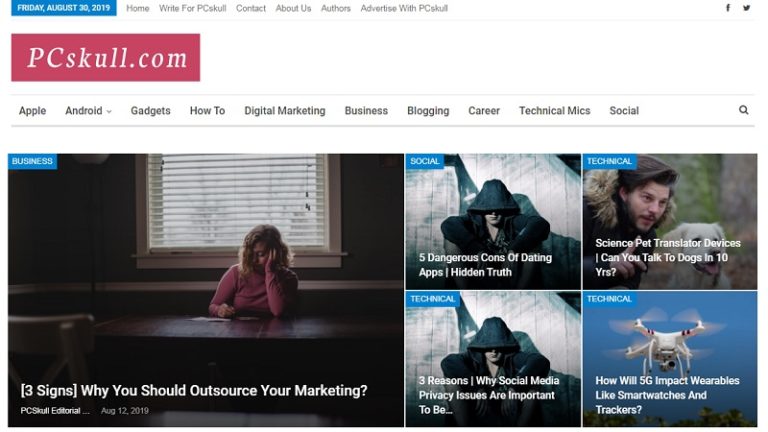Image resolution: width=768 pixels, height=432 pixels.
Task: Open the 5G impact wearables article
Action: tap(667, 394)
